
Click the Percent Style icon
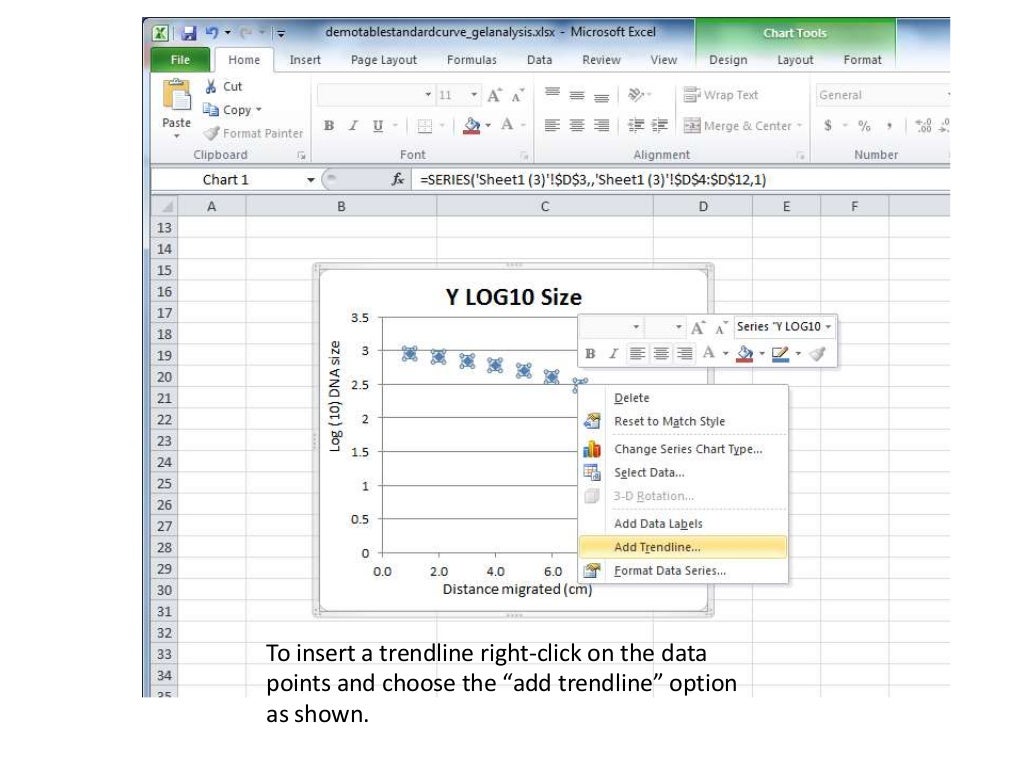[865, 125]
